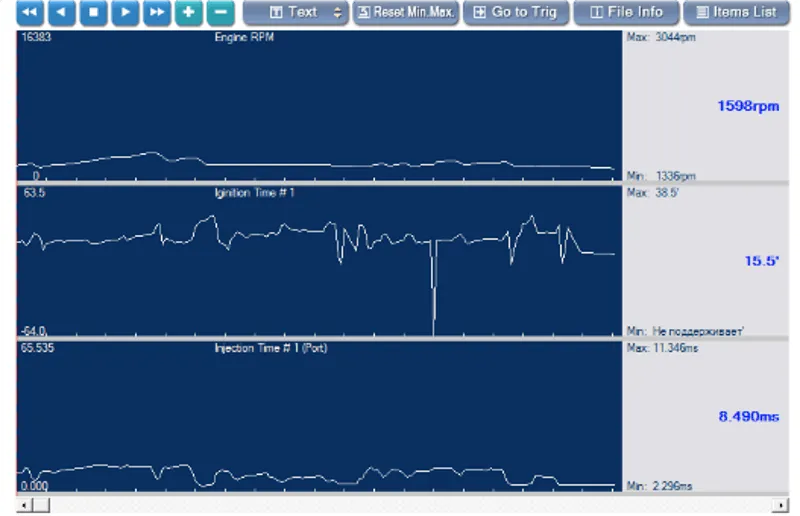Viewport: 800px width, 516px height.
Task: Click the 8.490ms current value
Action: (748, 416)
